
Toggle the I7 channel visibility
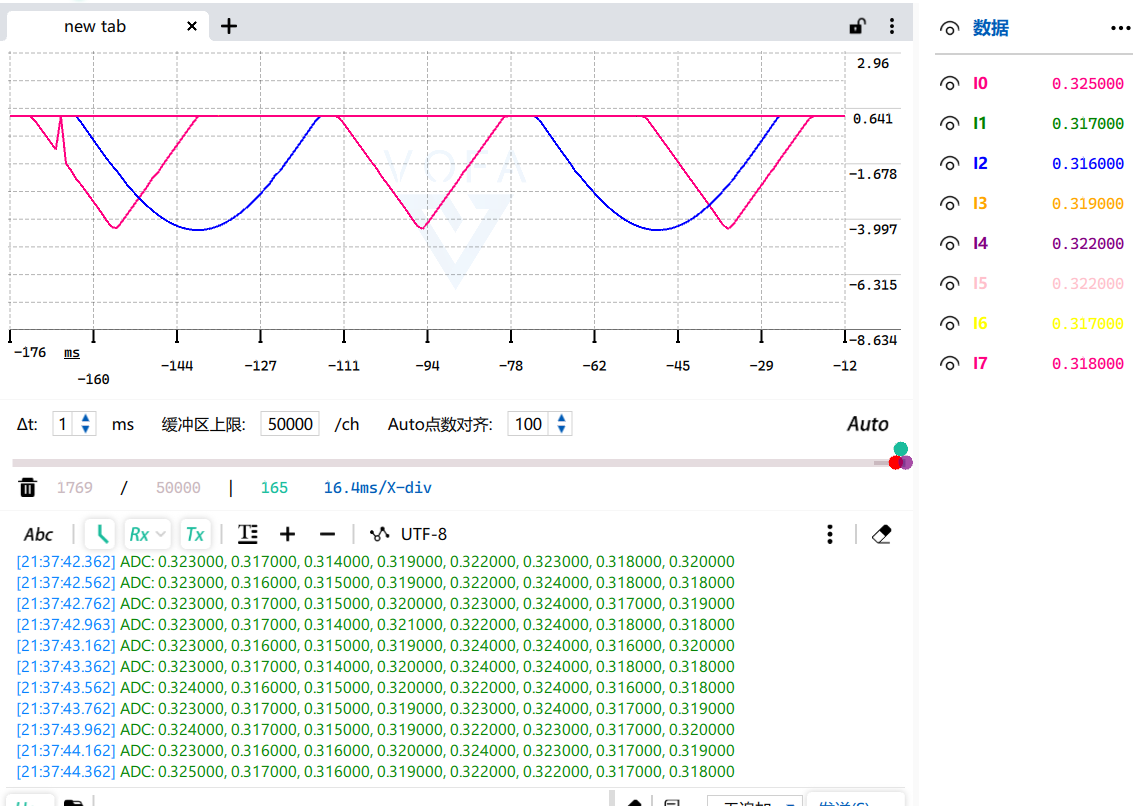tap(949, 364)
